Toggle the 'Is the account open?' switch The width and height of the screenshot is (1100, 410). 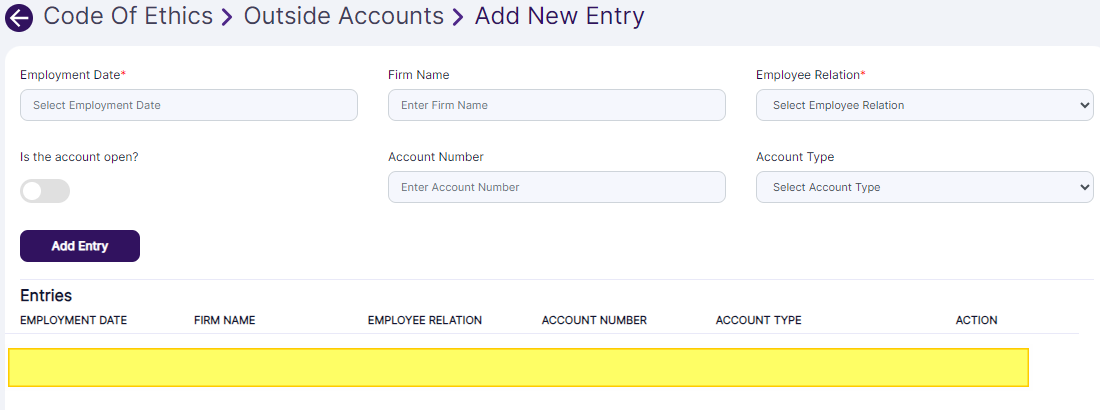coord(45,191)
